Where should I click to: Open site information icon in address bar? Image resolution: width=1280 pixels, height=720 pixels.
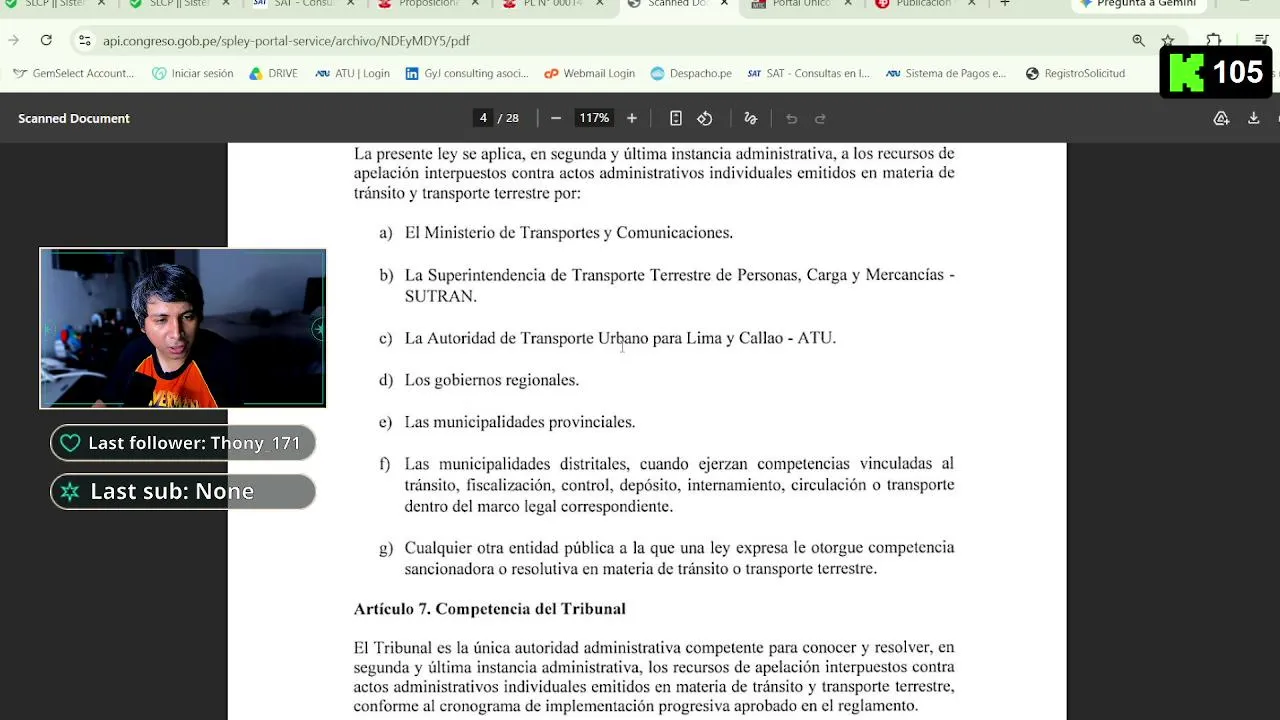(x=84, y=40)
